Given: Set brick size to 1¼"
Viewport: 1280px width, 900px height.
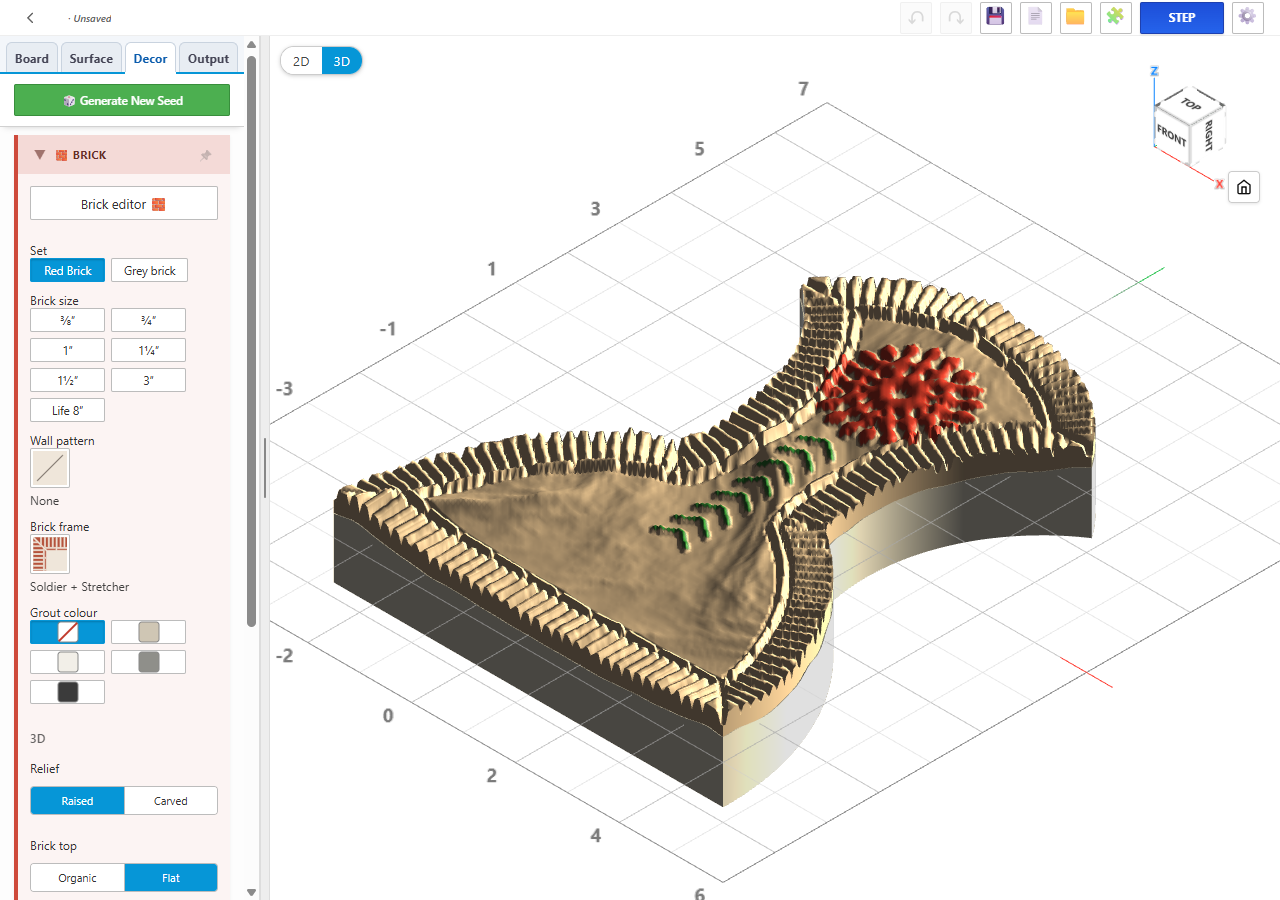Looking at the screenshot, I should tap(148, 350).
